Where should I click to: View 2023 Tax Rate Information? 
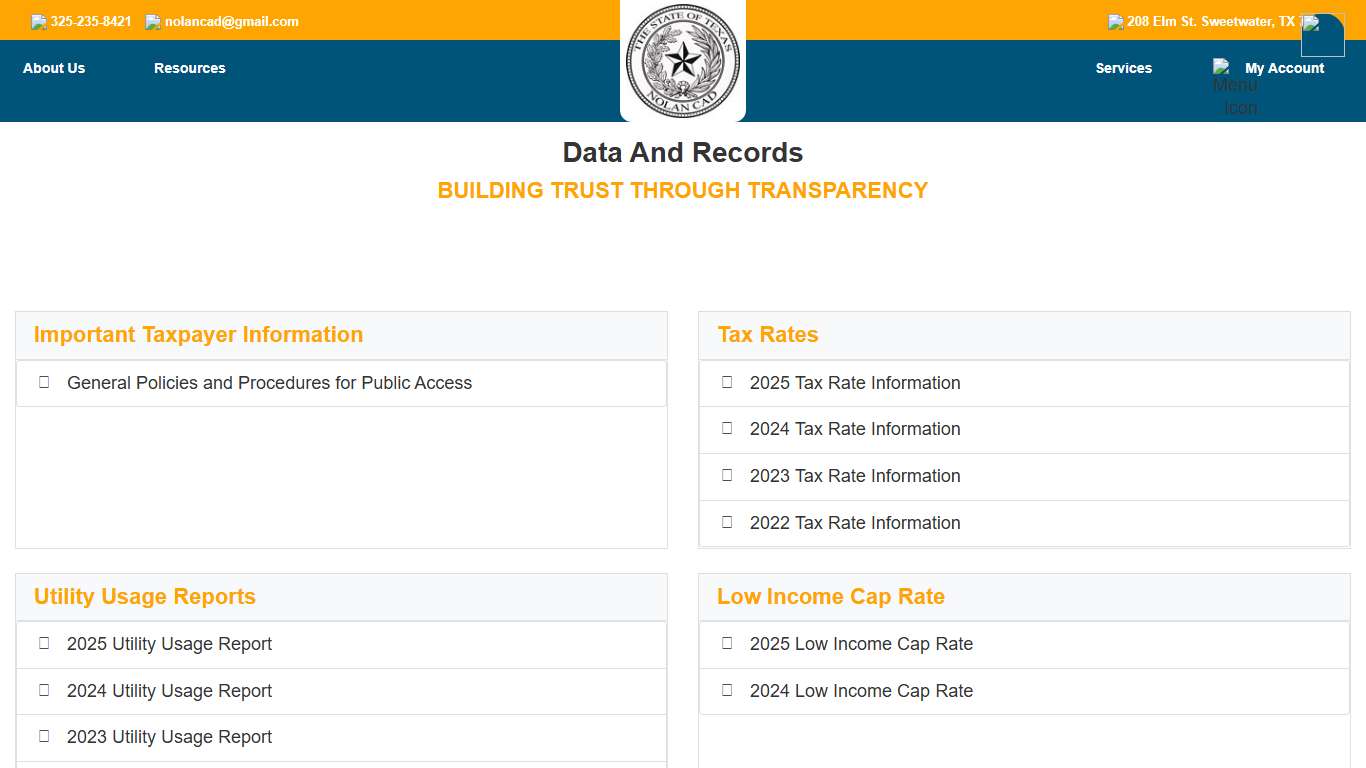click(855, 476)
